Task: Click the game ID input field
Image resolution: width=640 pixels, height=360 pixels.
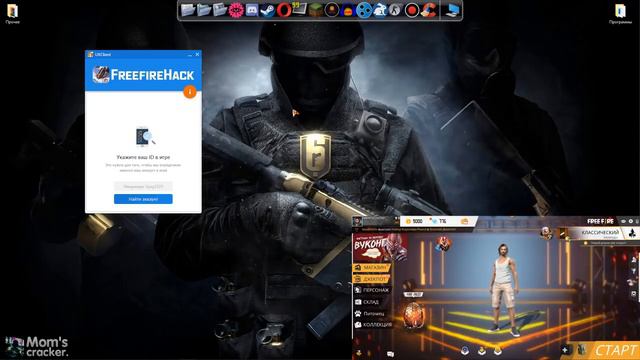Action: tap(143, 187)
